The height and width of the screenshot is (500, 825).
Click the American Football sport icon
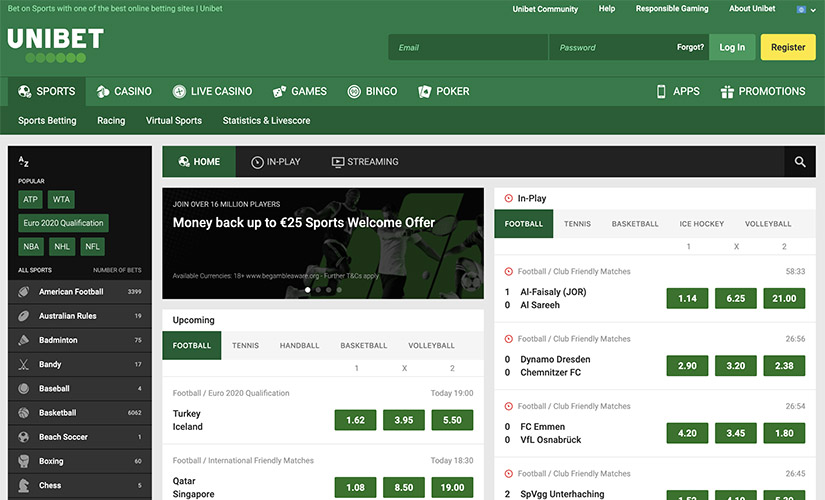(24, 292)
